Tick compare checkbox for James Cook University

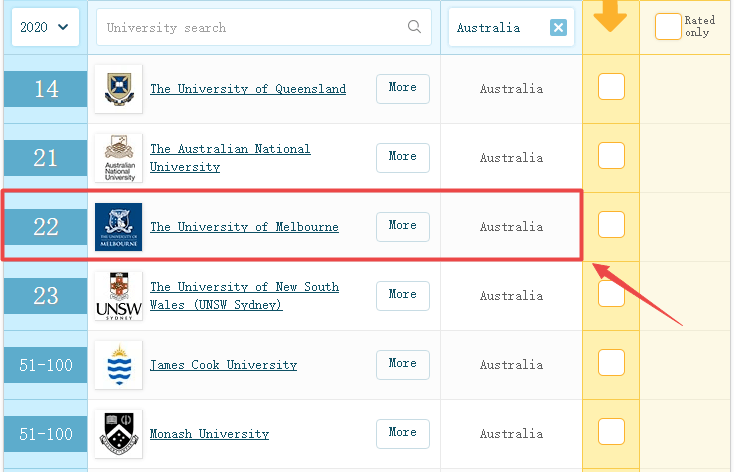click(x=611, y=362)
